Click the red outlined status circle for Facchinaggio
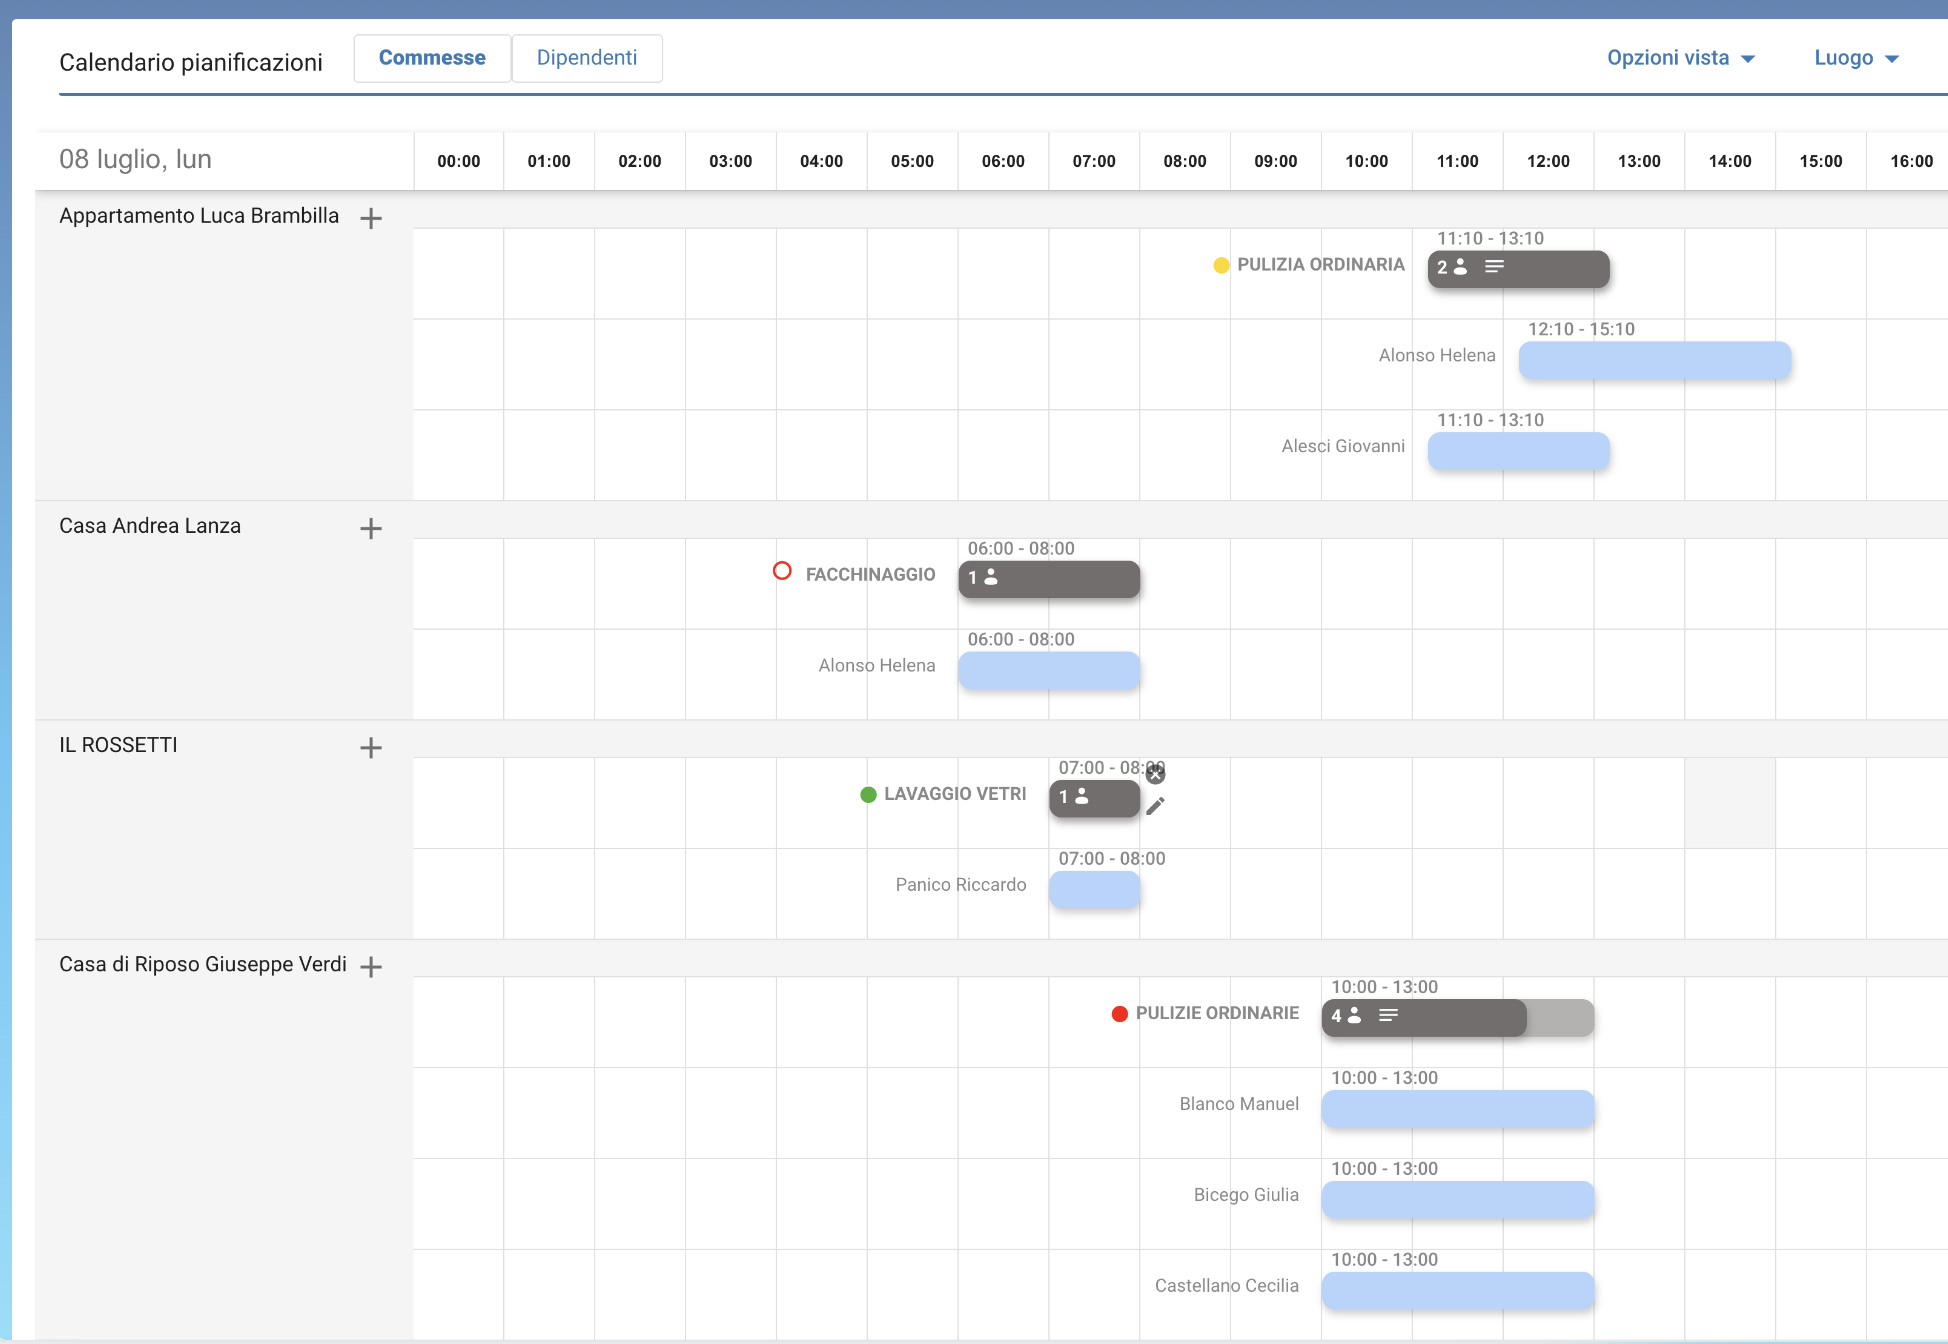The image size is (1948, 1344). point(782,571)
